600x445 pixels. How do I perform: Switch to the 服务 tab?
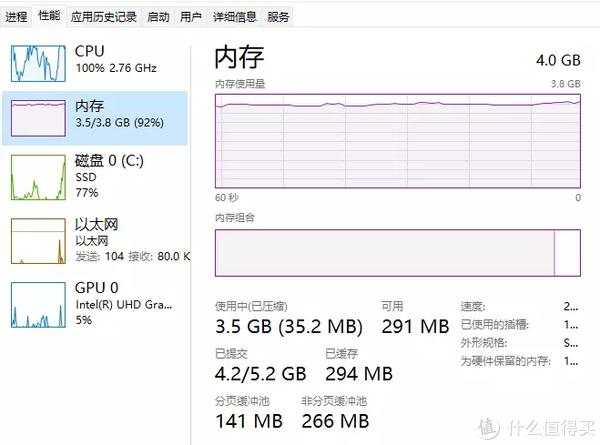pos(278,16)
